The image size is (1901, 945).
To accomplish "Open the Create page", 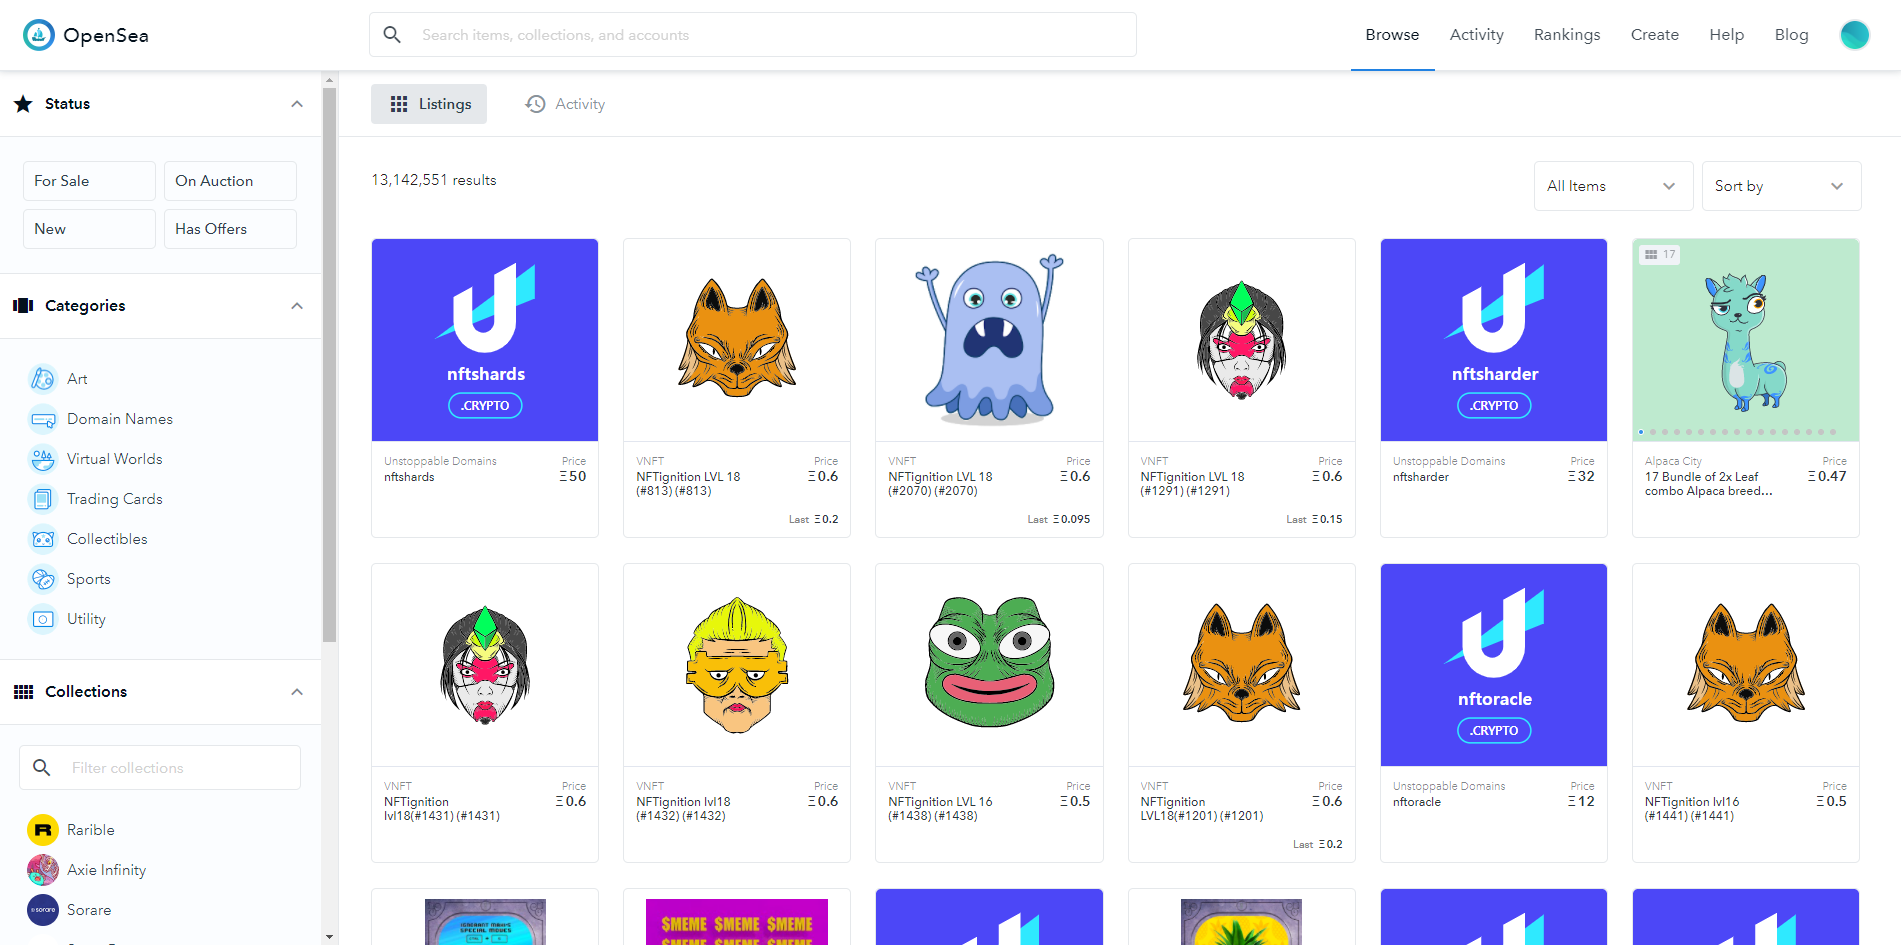I will tap(1655, 35).
